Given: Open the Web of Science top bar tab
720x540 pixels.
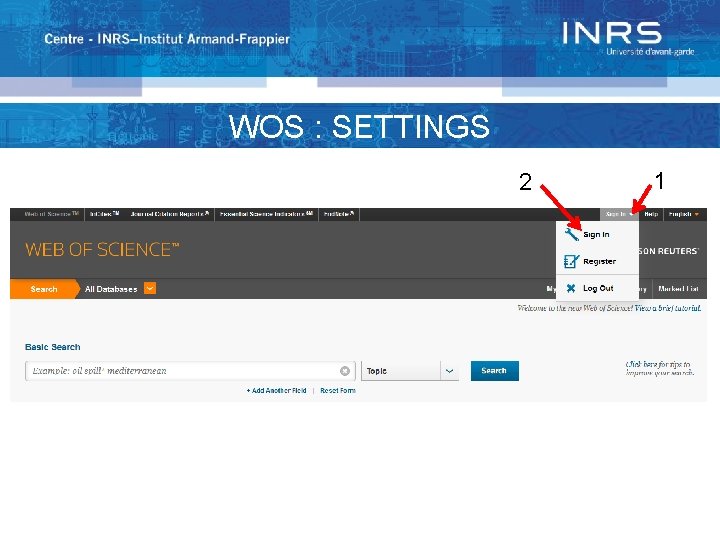Looking at the screenshot, I should (51, 214).
